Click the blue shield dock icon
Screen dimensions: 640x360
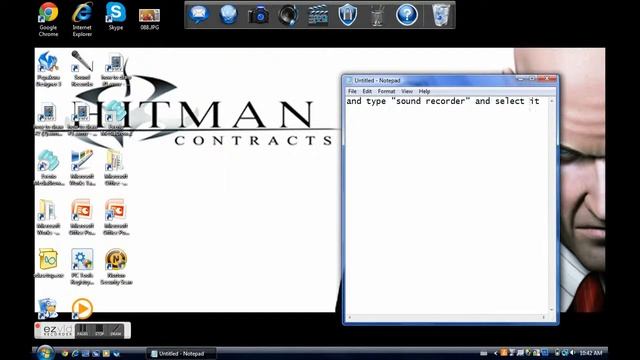pos(348,15)
